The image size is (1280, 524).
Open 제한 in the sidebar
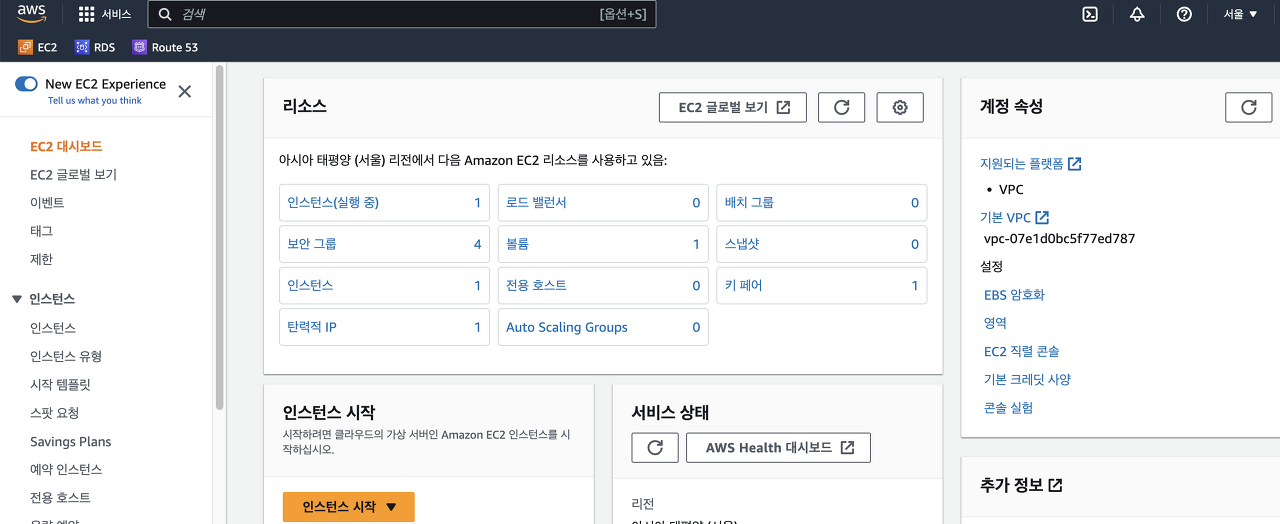pyautogui.click(x=41, y=259)
